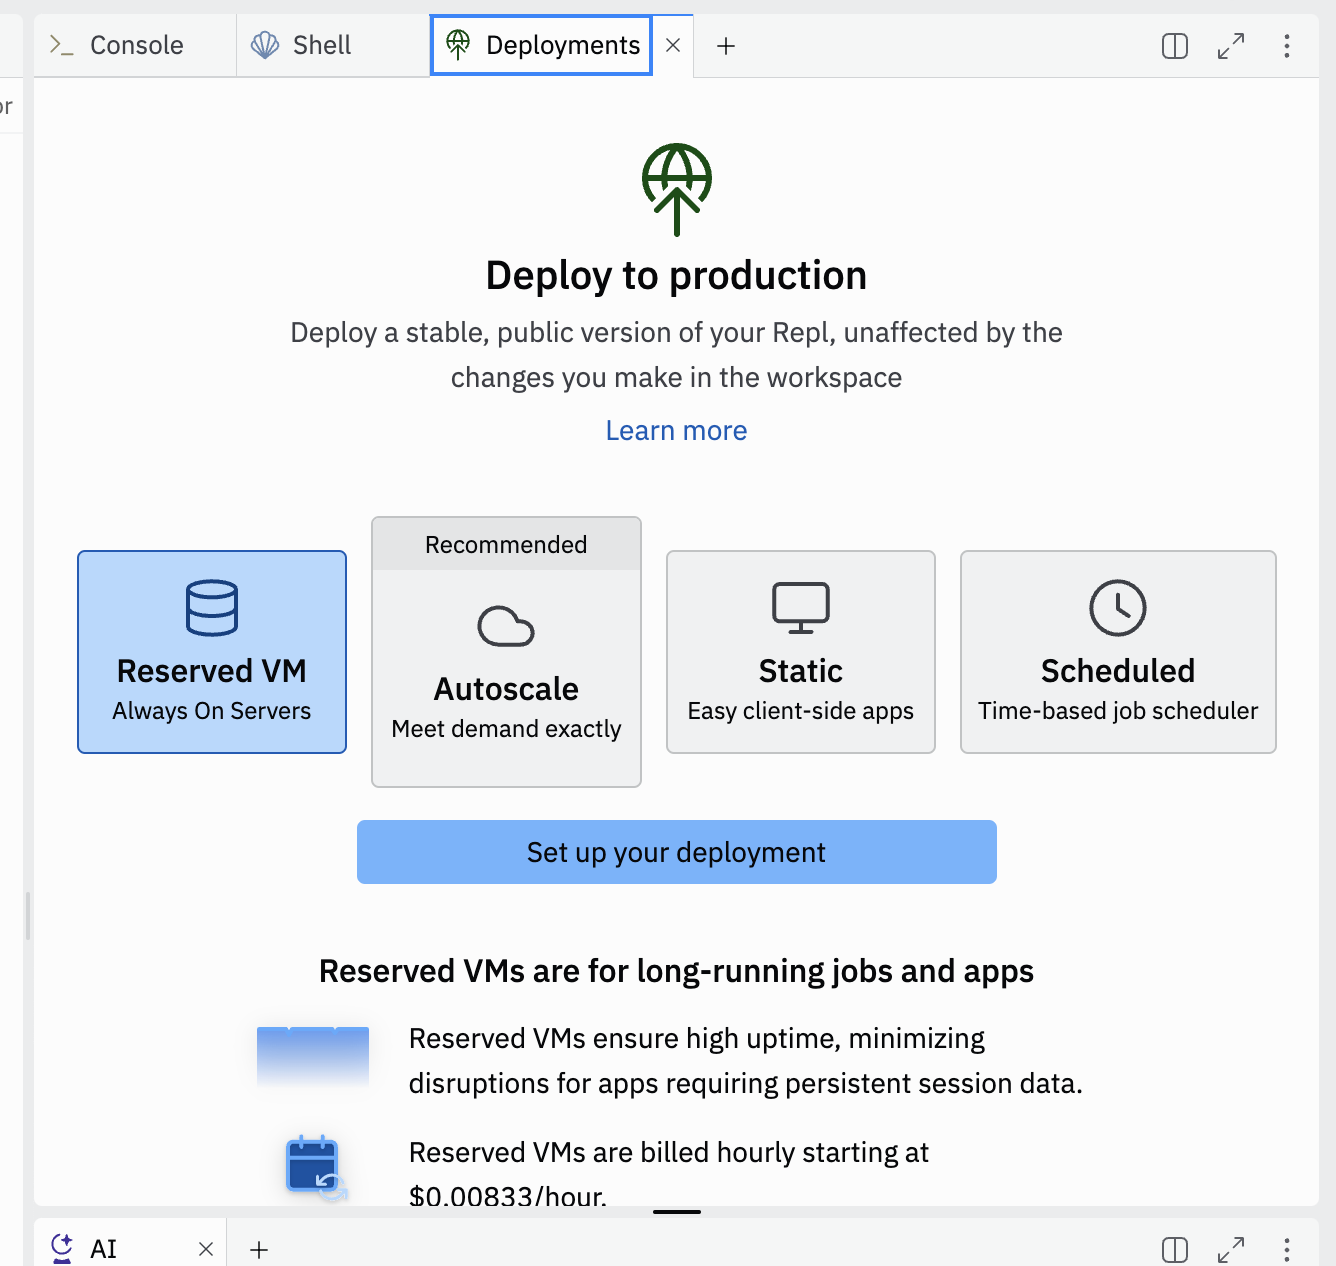This screenshot has height=1266, width=1336.
Task: Click Set up your deployment button
Action: pos(676,852)
